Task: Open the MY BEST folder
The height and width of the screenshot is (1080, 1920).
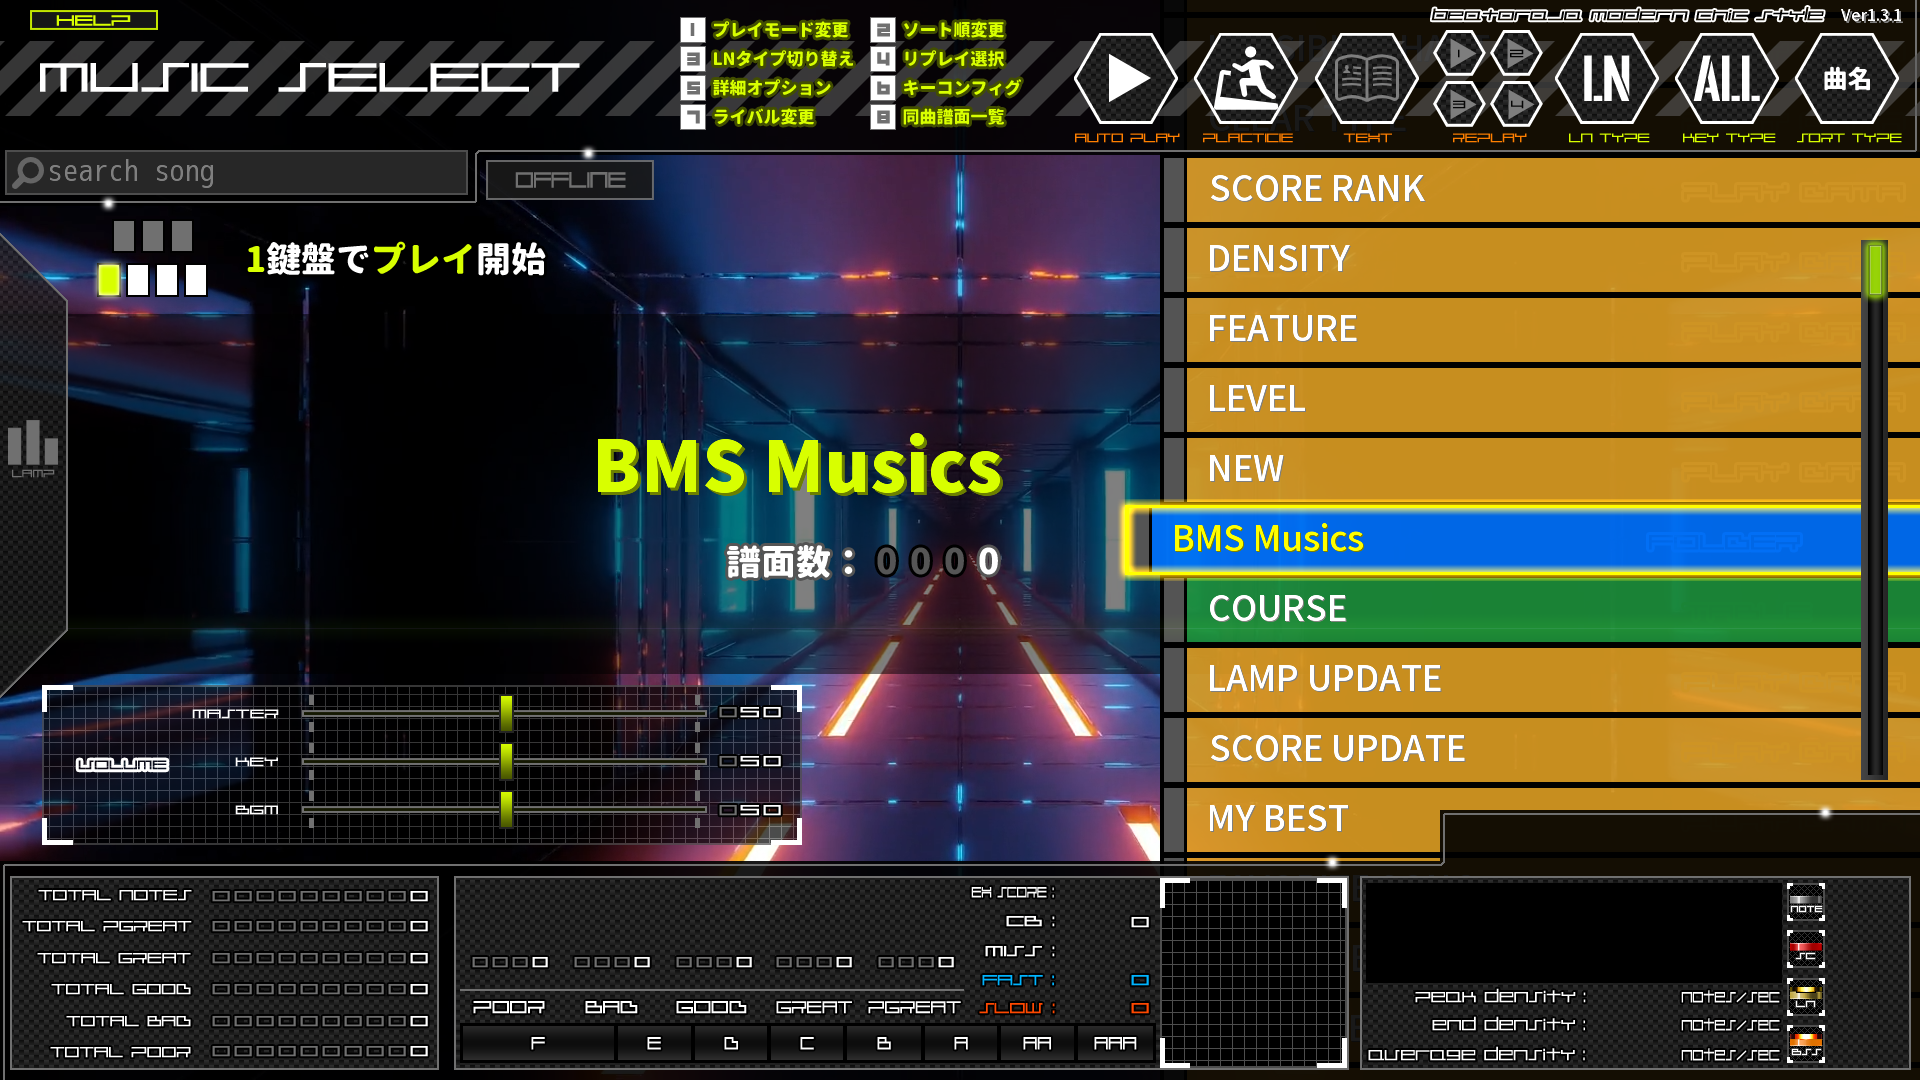Action: coord(1302,819)
